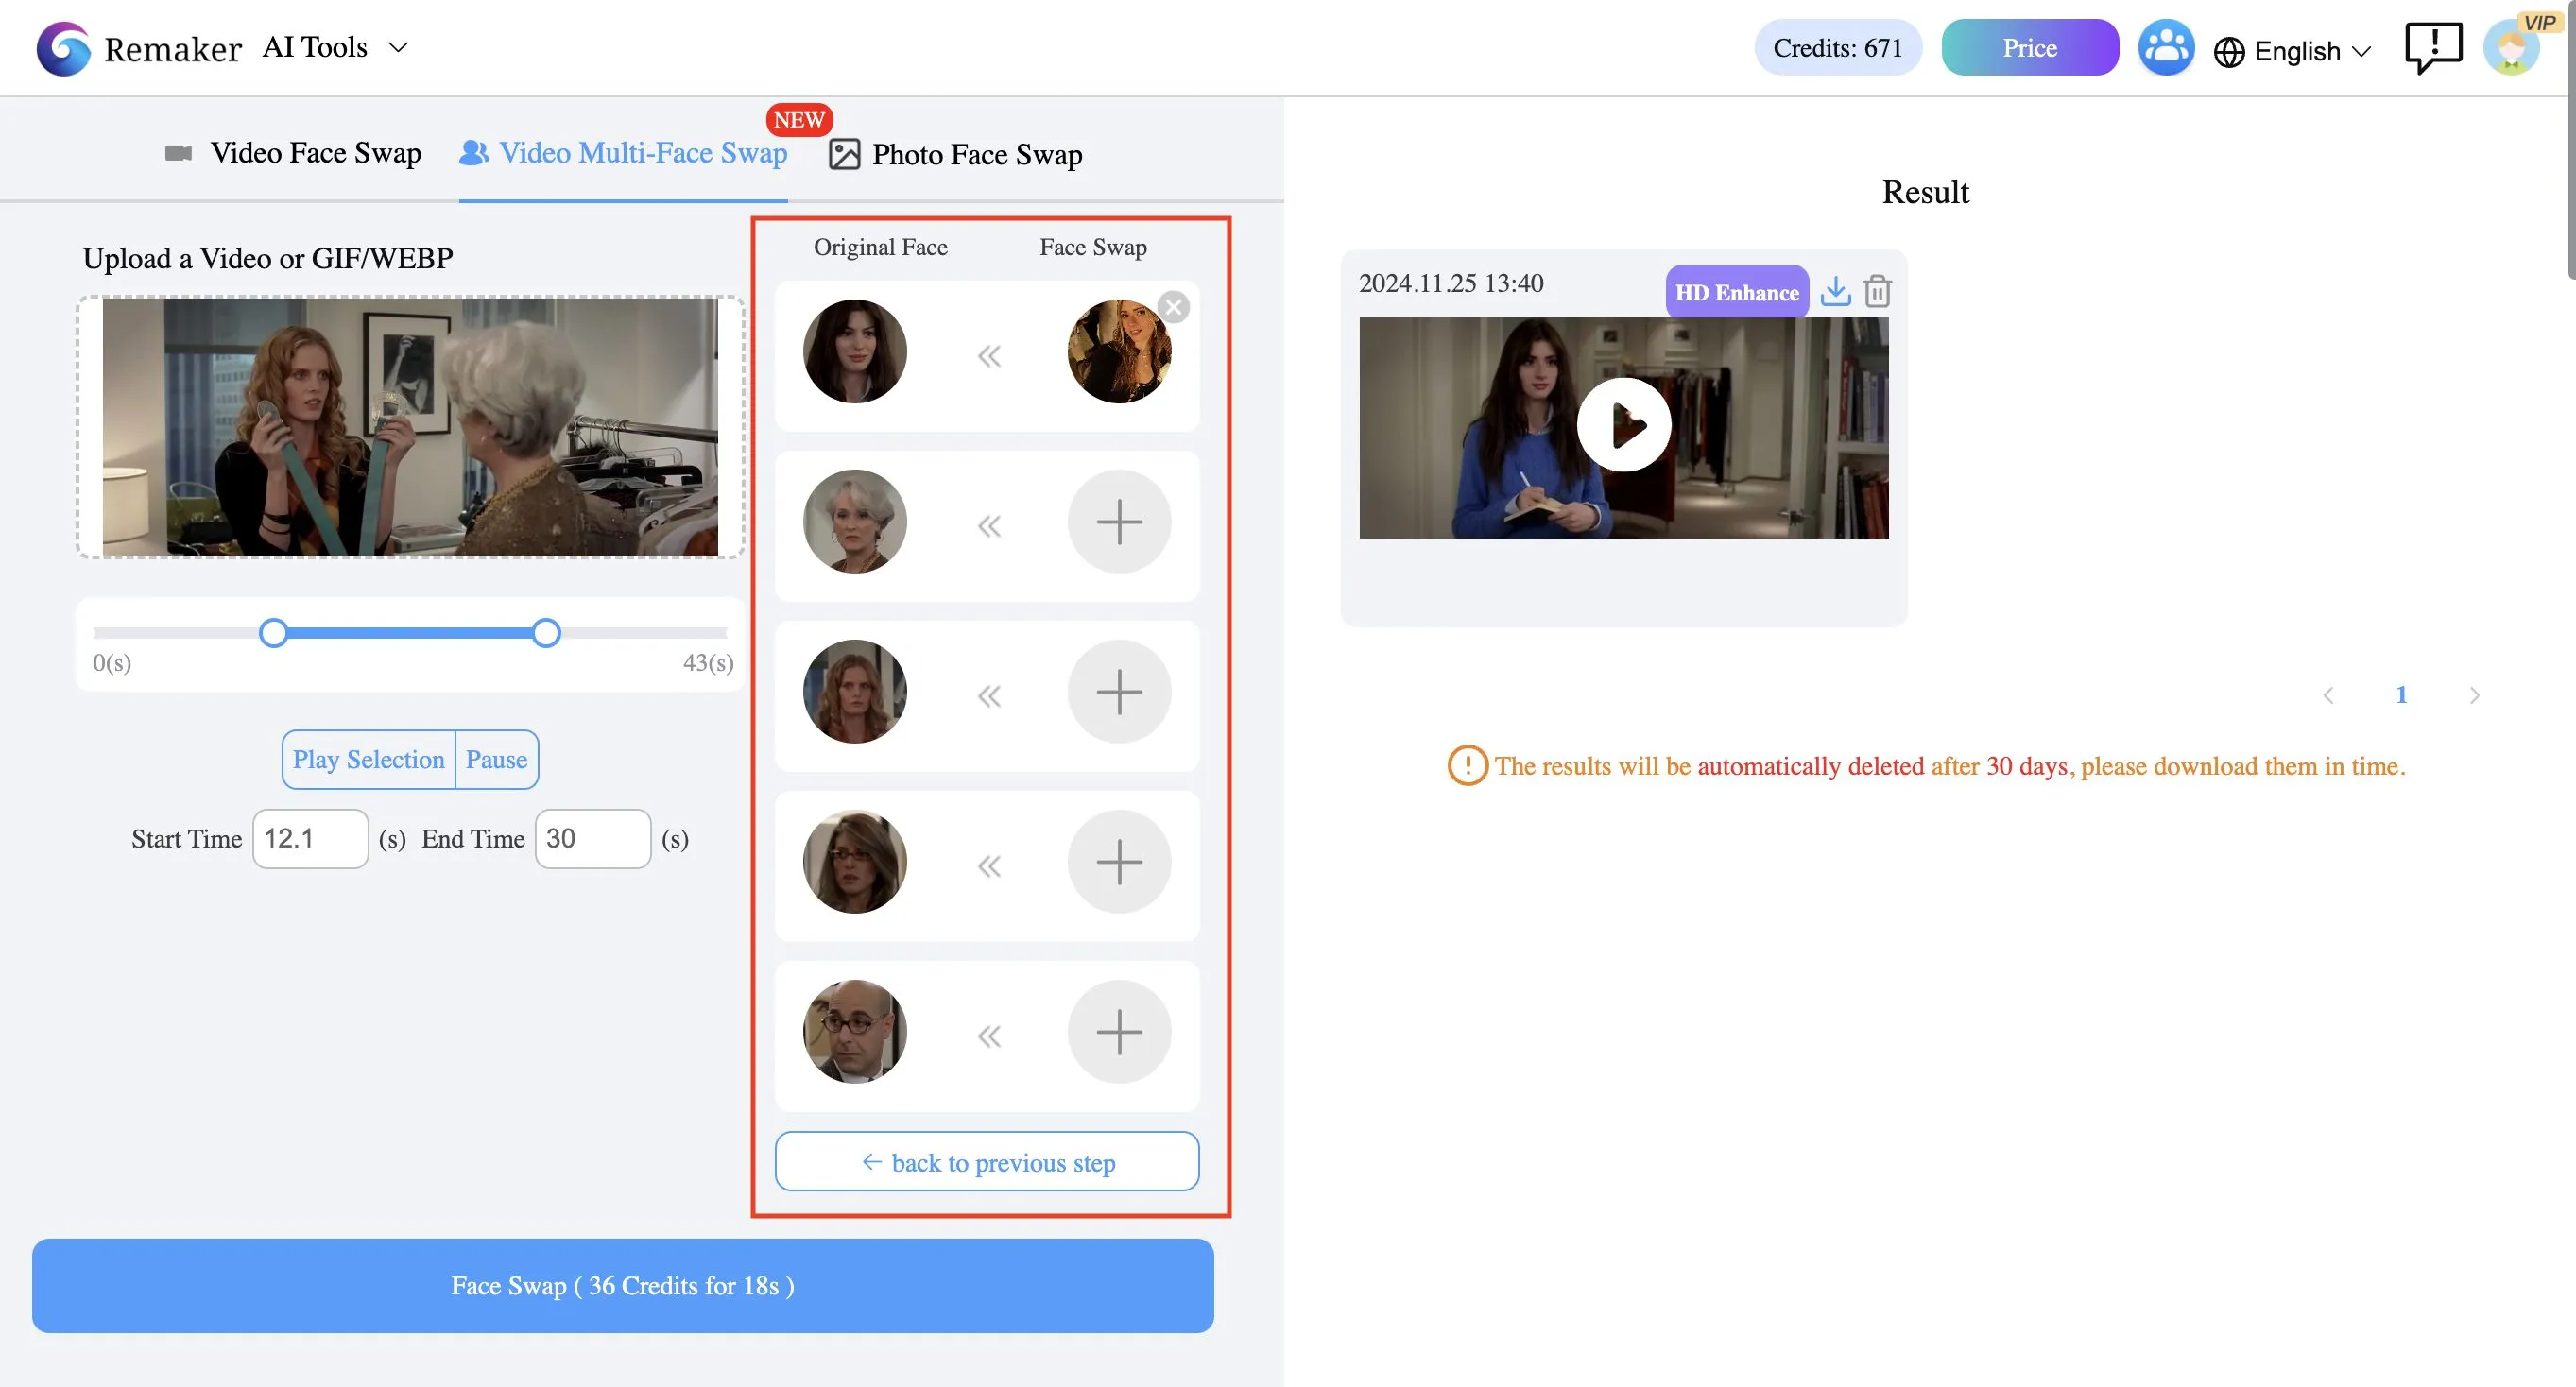Image resolution: width=2576 pixels, height=1387 pixels.
Task: Download the result video
Action: pos(1835,291)
